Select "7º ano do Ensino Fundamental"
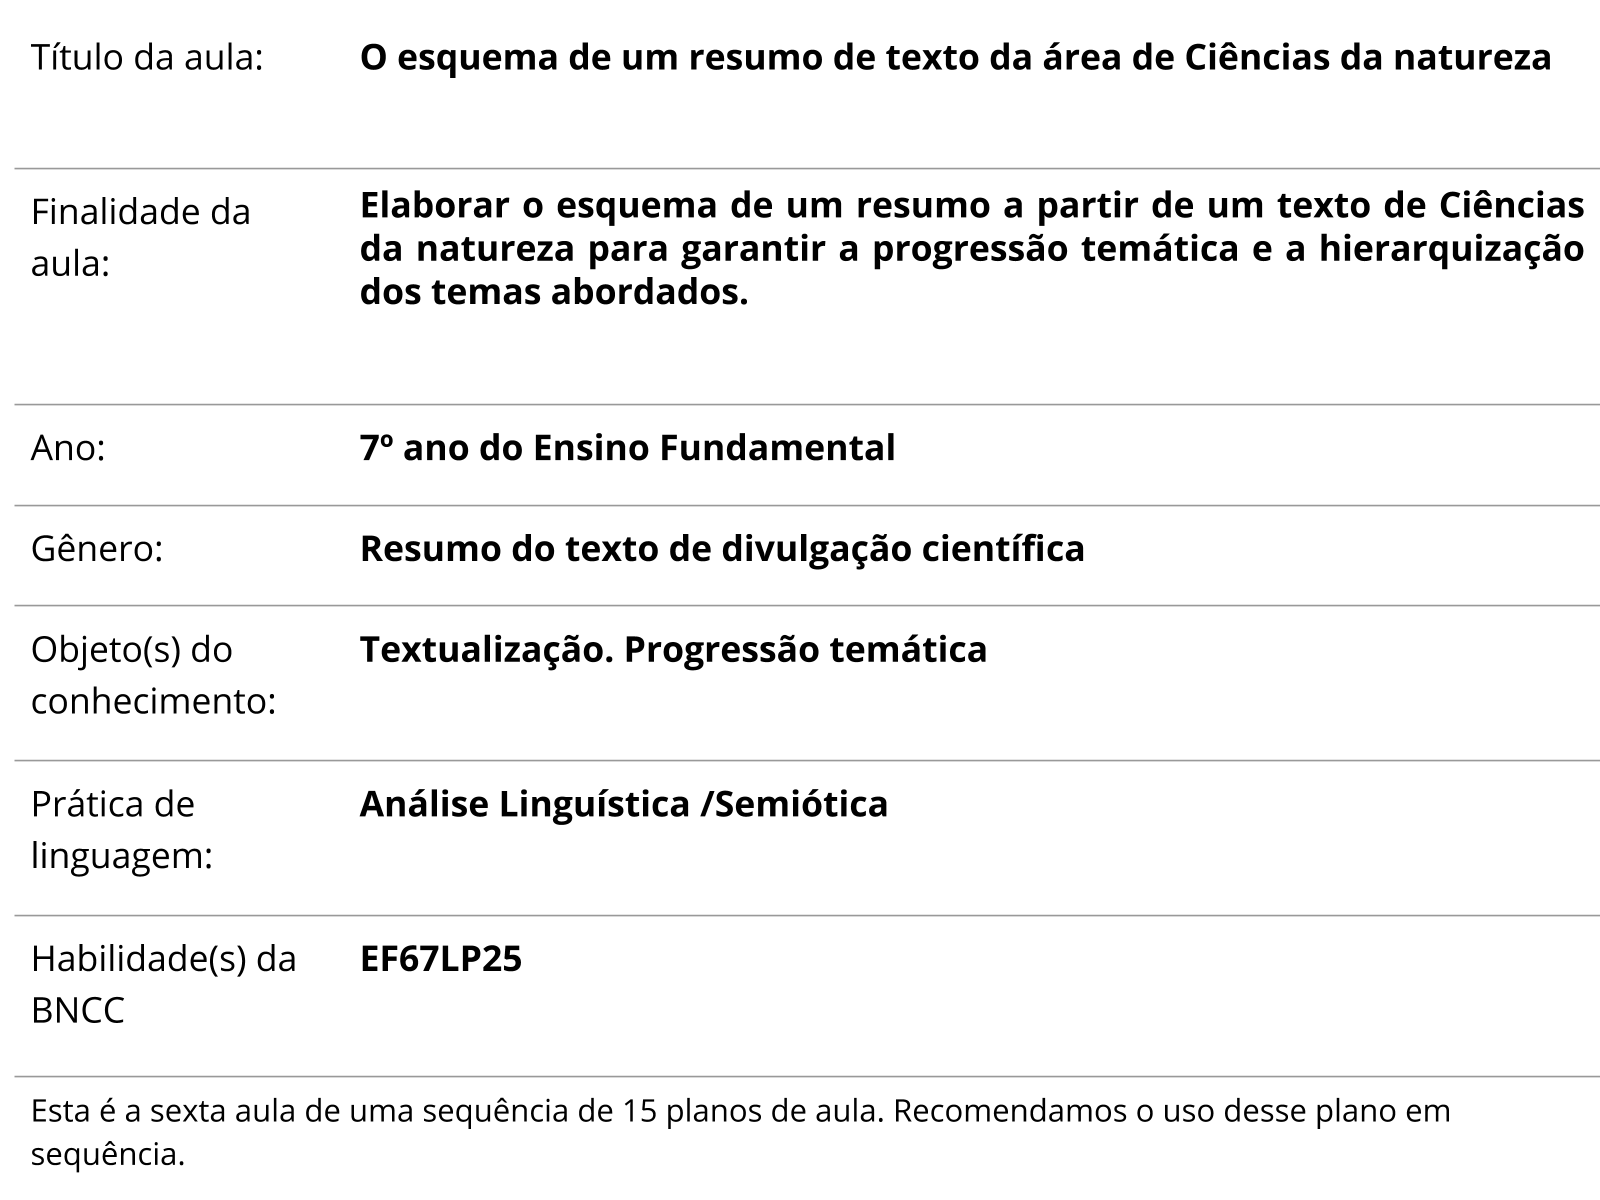This screenshot has height=1200, width=1600. 627,448
